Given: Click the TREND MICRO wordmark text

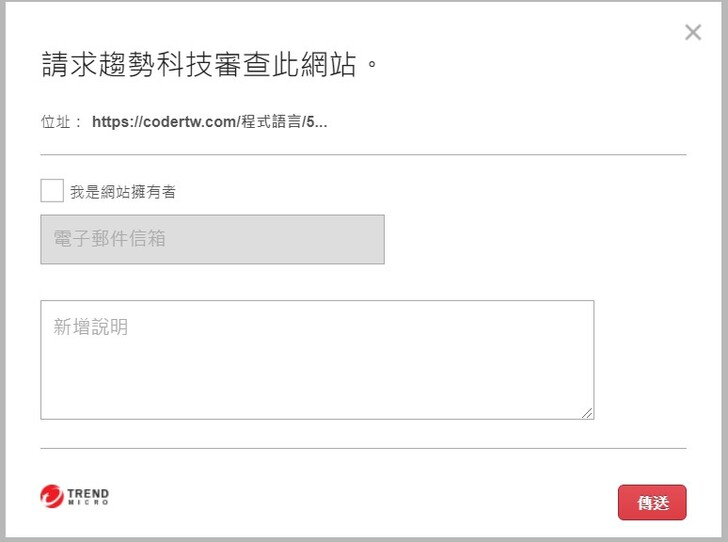Looking at the screenshot, I should [88, 493].
